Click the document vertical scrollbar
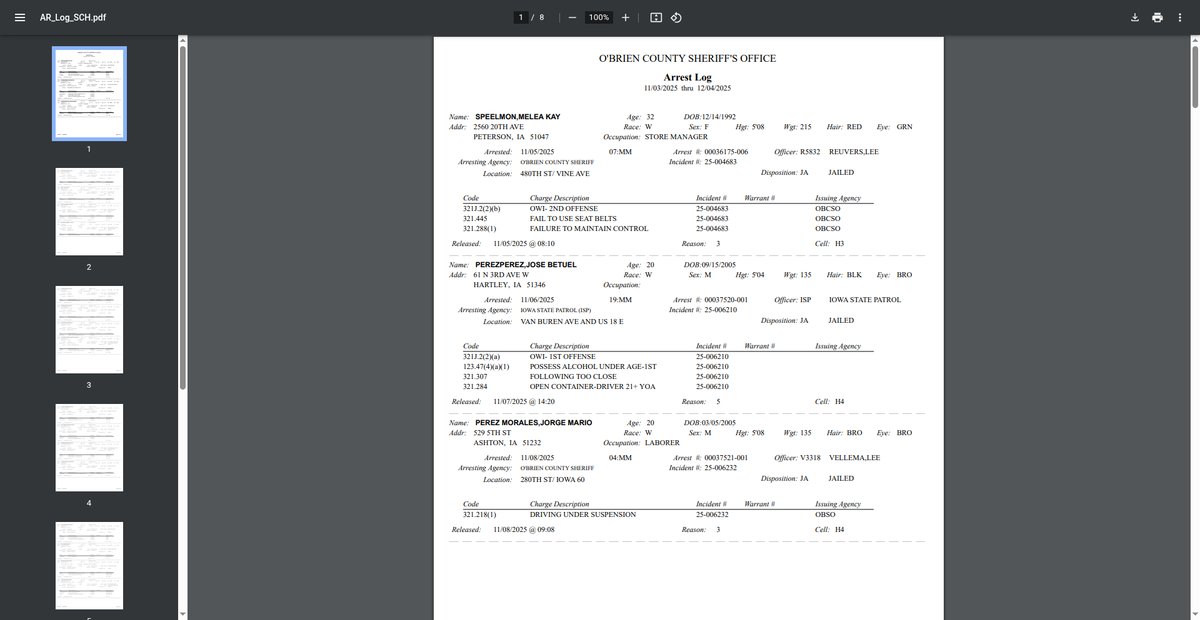 tap(1195, 75)
